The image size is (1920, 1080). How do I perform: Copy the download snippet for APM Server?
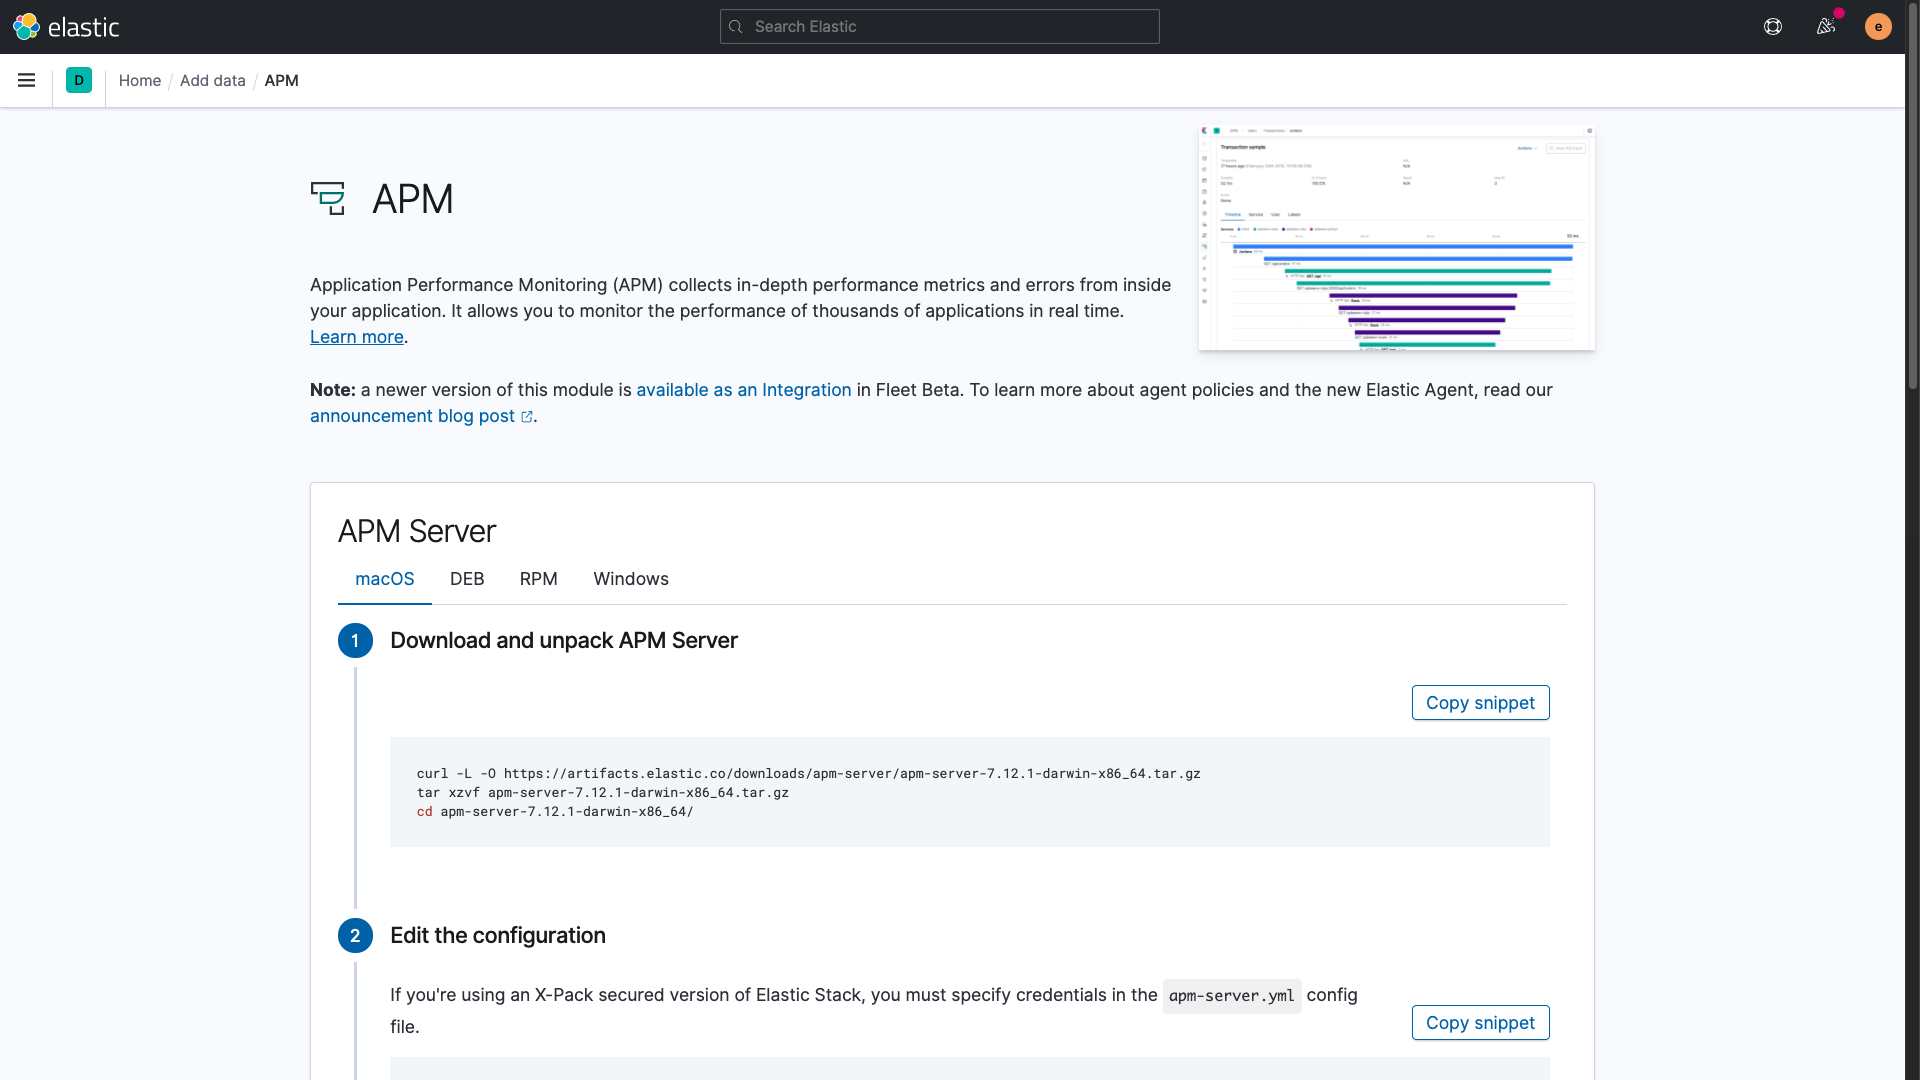point(1480,702)
